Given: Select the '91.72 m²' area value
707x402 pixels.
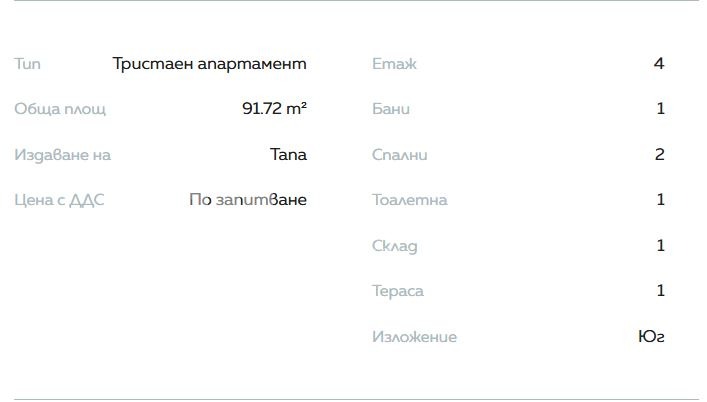Looking at the screenshot, I should (274, 109).
